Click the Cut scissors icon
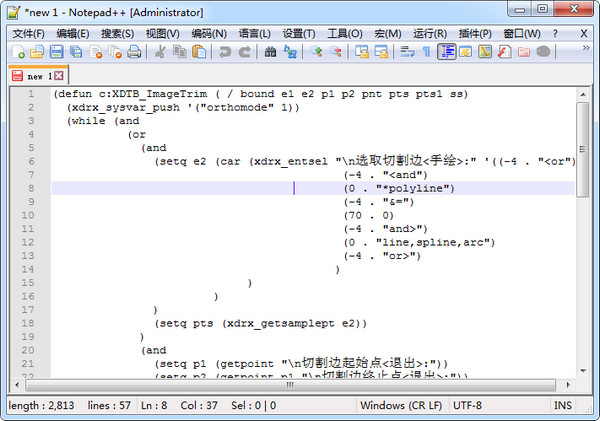The height and width of the screenshot is (421, 600). (x=159, y=52)
